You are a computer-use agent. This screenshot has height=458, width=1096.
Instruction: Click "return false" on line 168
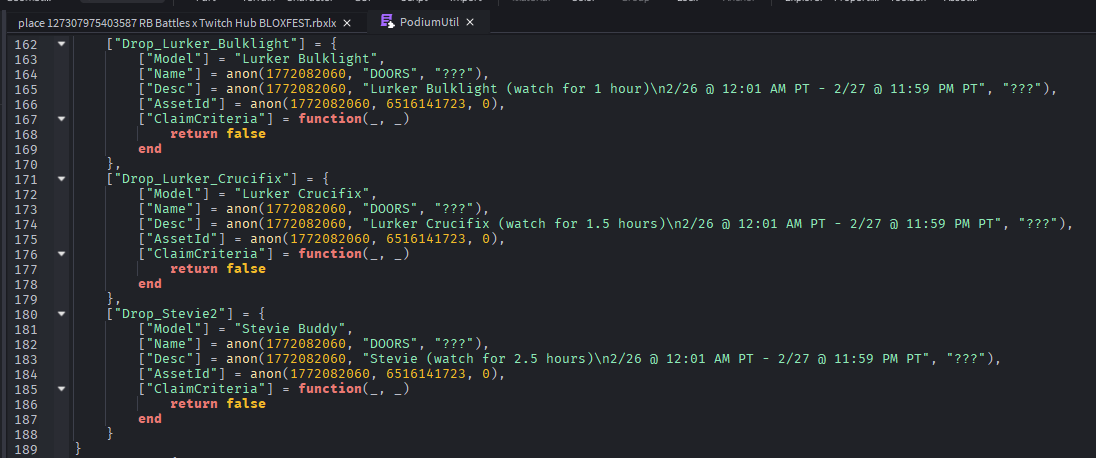[x=218, y=134]
